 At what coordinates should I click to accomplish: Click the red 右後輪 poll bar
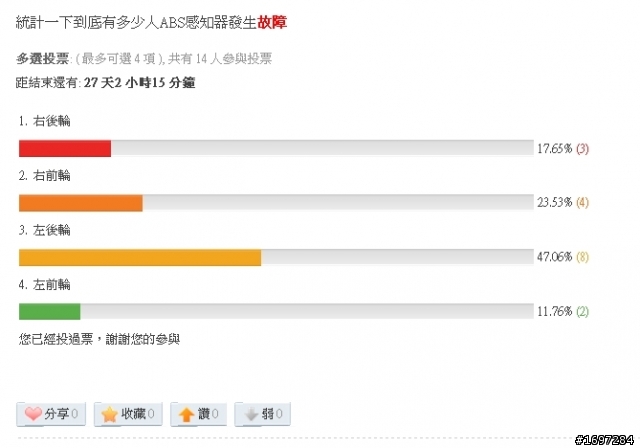65,148
